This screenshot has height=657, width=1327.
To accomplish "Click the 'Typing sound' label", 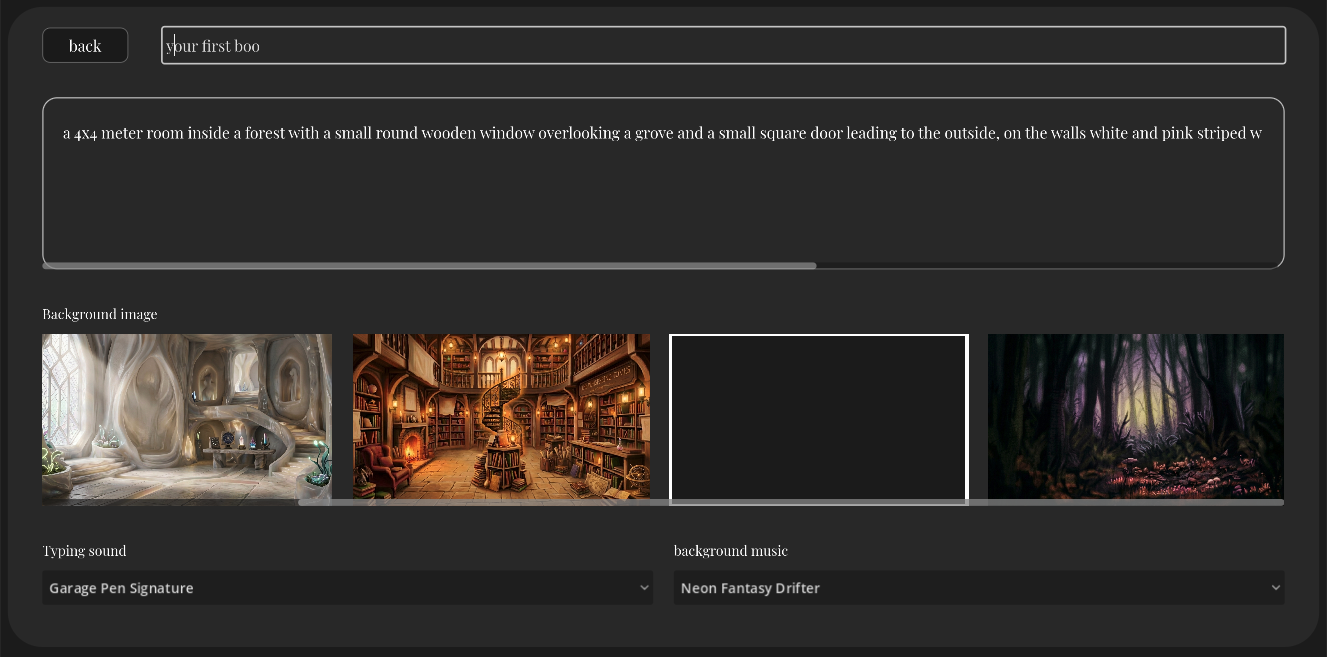I will tap(84, 551).
